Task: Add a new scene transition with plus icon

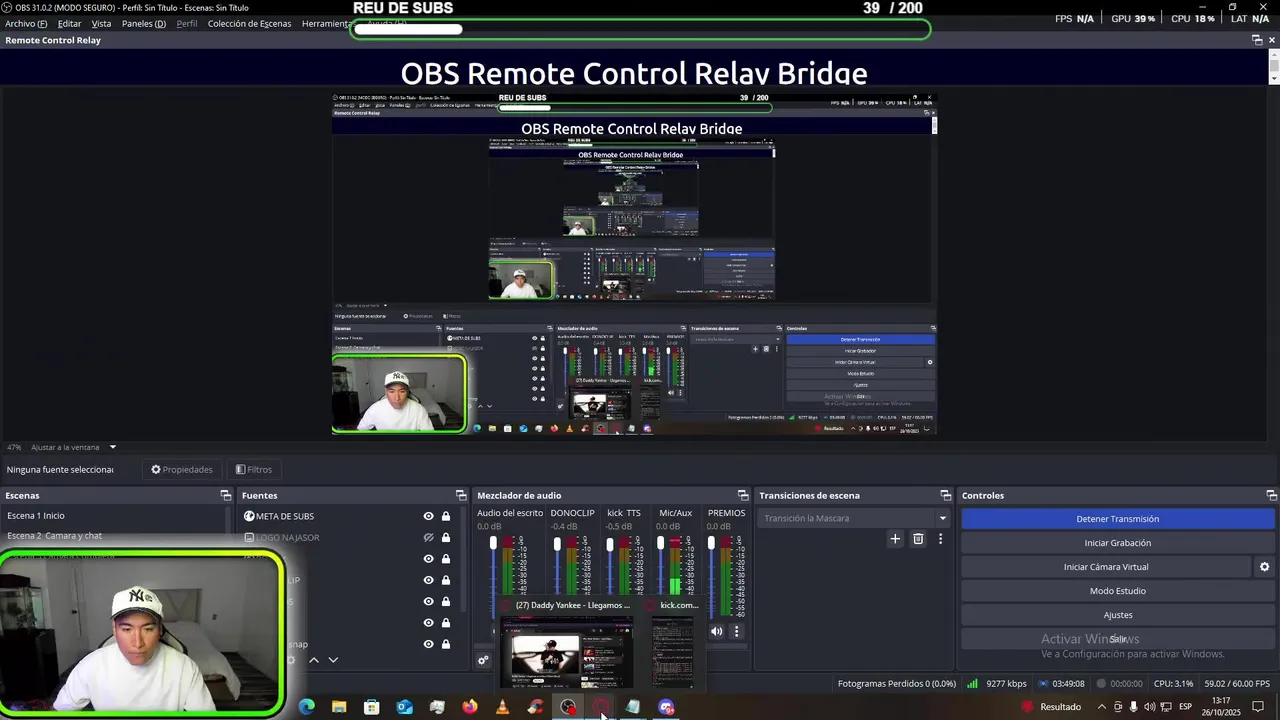Action: 895,539
